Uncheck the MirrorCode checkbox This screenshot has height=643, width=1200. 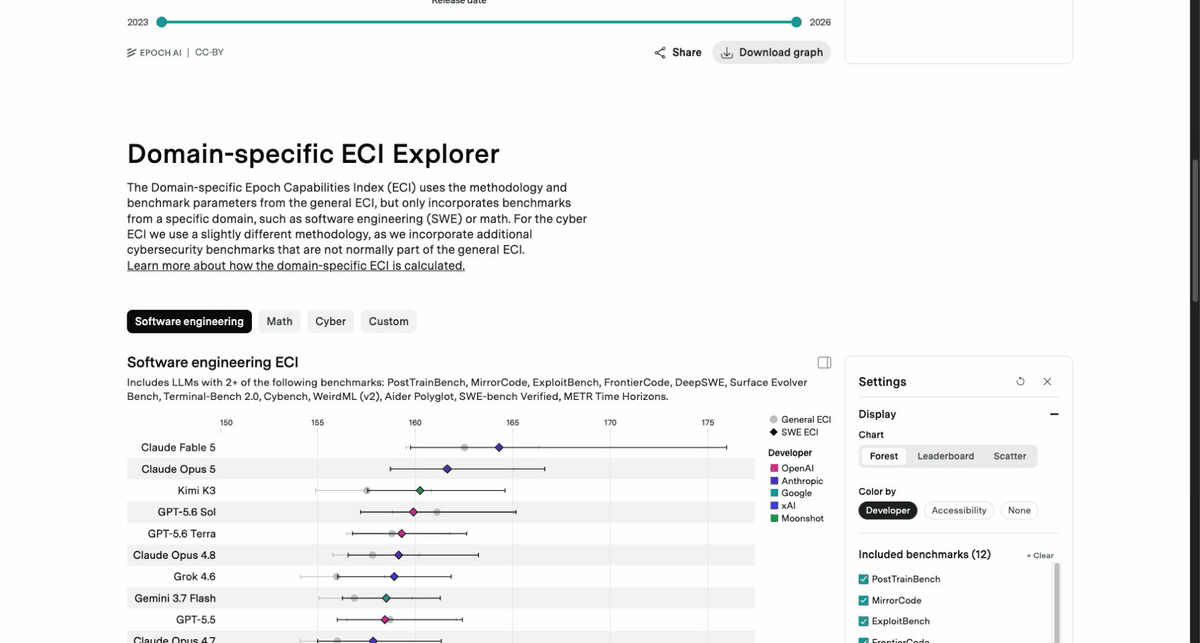coord(864,600)
